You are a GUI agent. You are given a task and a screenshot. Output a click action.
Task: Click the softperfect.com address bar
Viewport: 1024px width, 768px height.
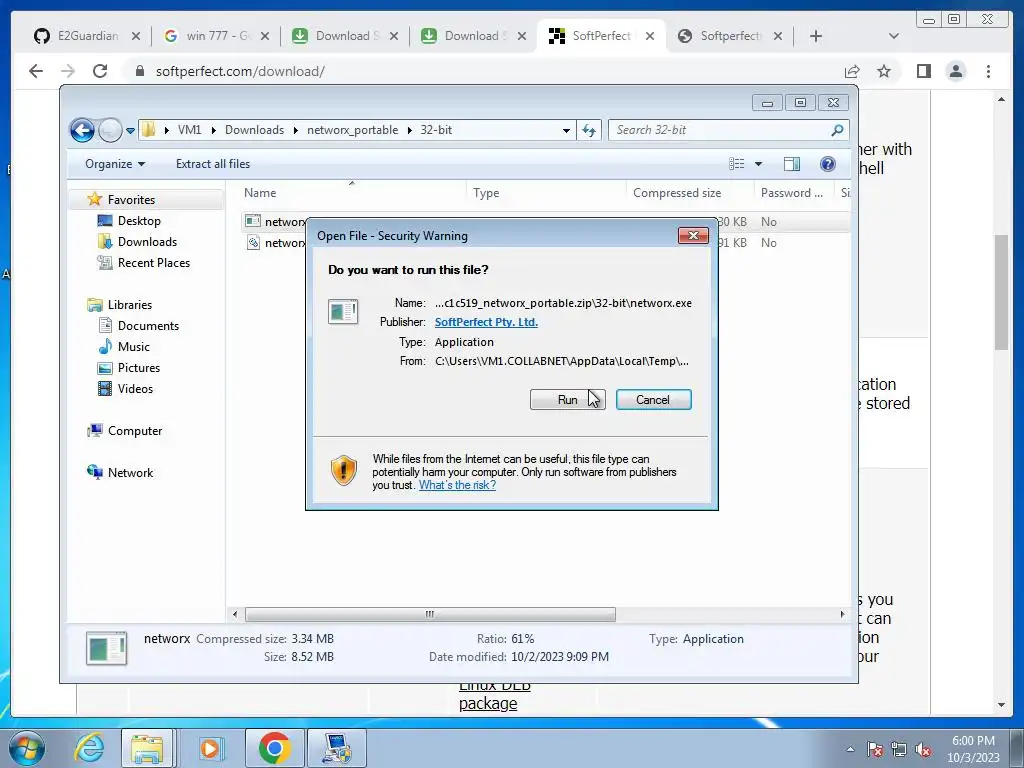coord(483,71)
